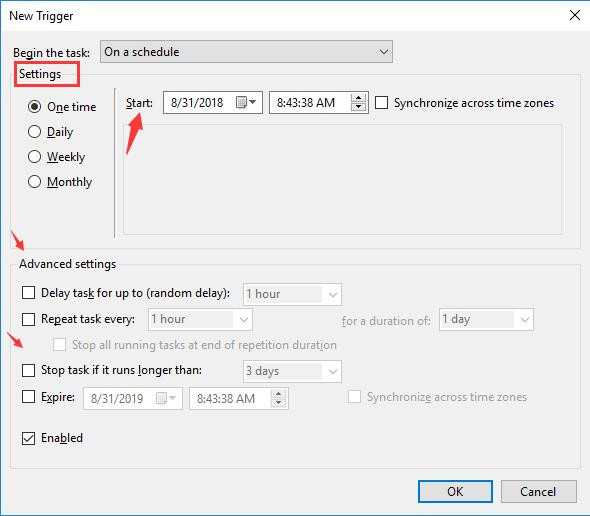Close the New Trigger window
This screenshot has width=590, height=516.
pyautogui.click(x=575, y=15)
